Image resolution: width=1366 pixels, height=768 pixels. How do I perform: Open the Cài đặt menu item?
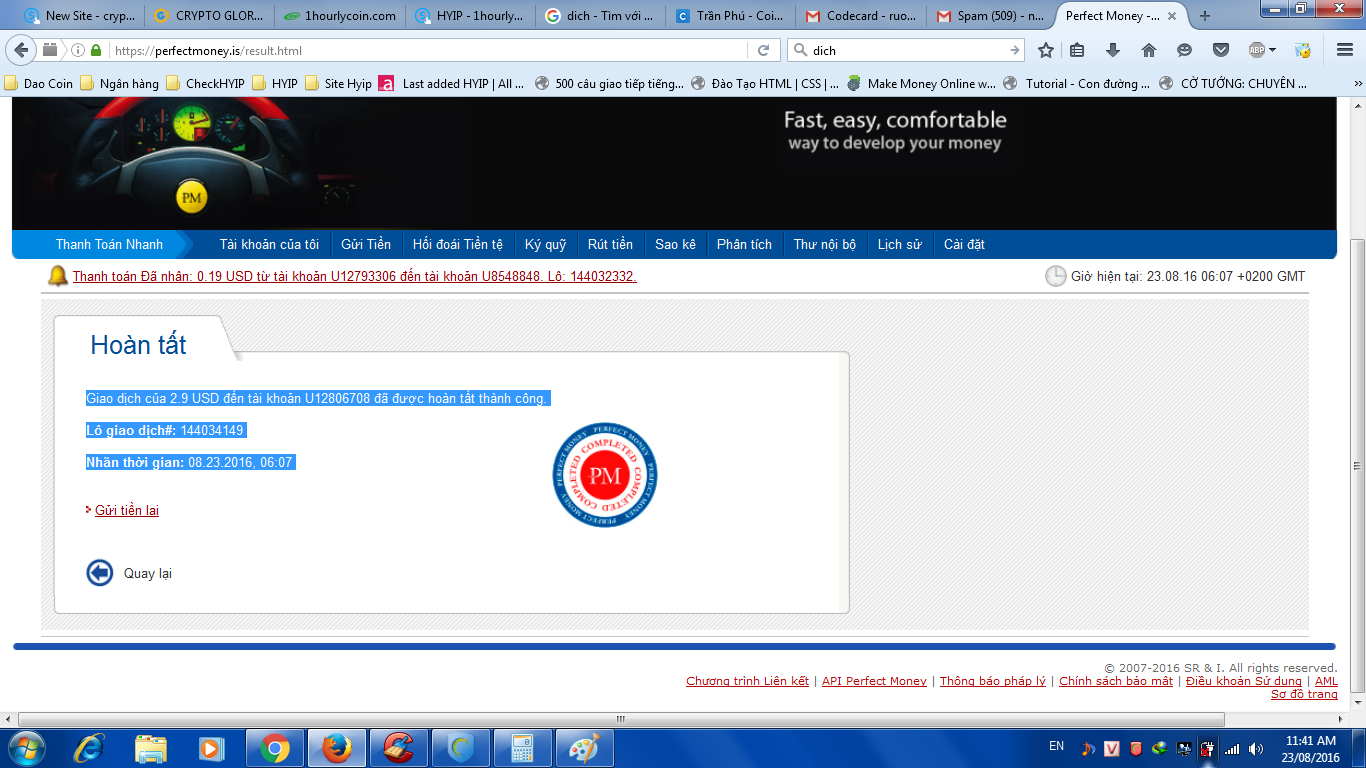pos(964,244)
